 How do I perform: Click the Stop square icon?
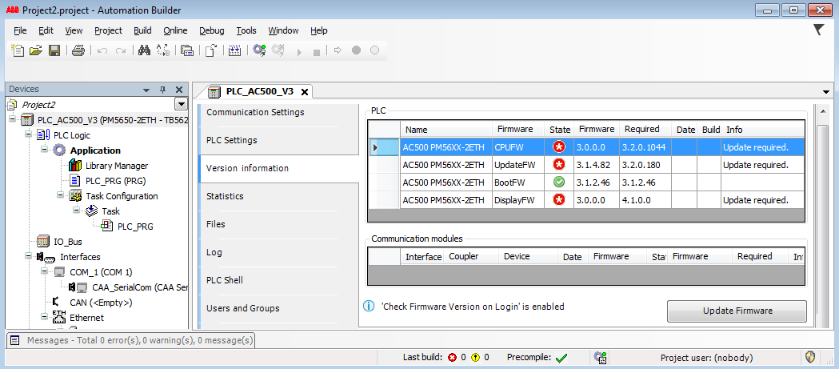(316, 52)
